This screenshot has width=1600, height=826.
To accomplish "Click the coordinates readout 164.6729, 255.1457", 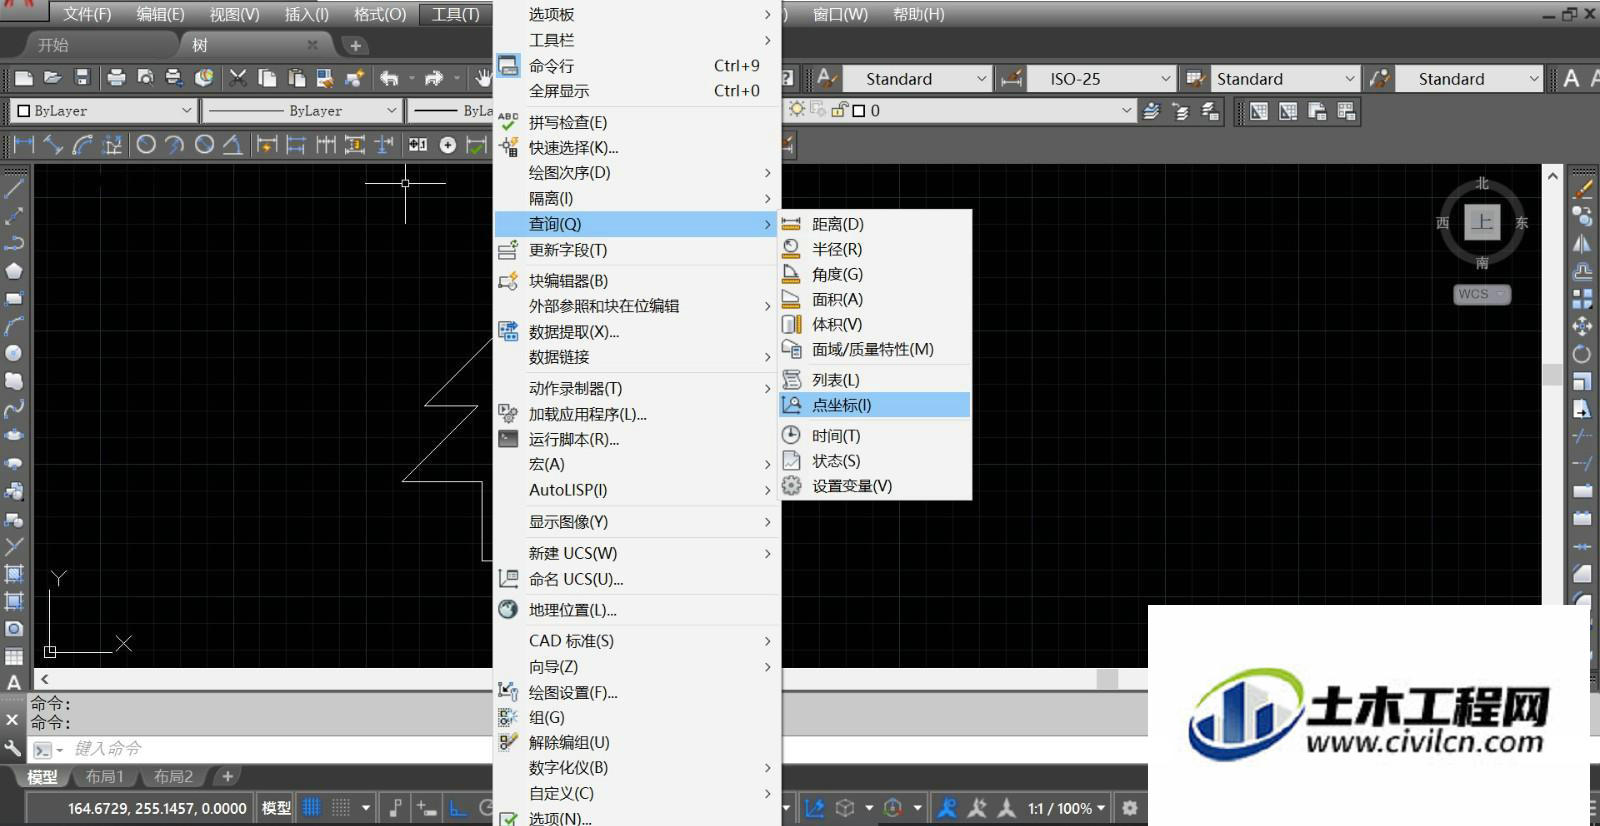I will pyautogui.click(x=157, y=808).
